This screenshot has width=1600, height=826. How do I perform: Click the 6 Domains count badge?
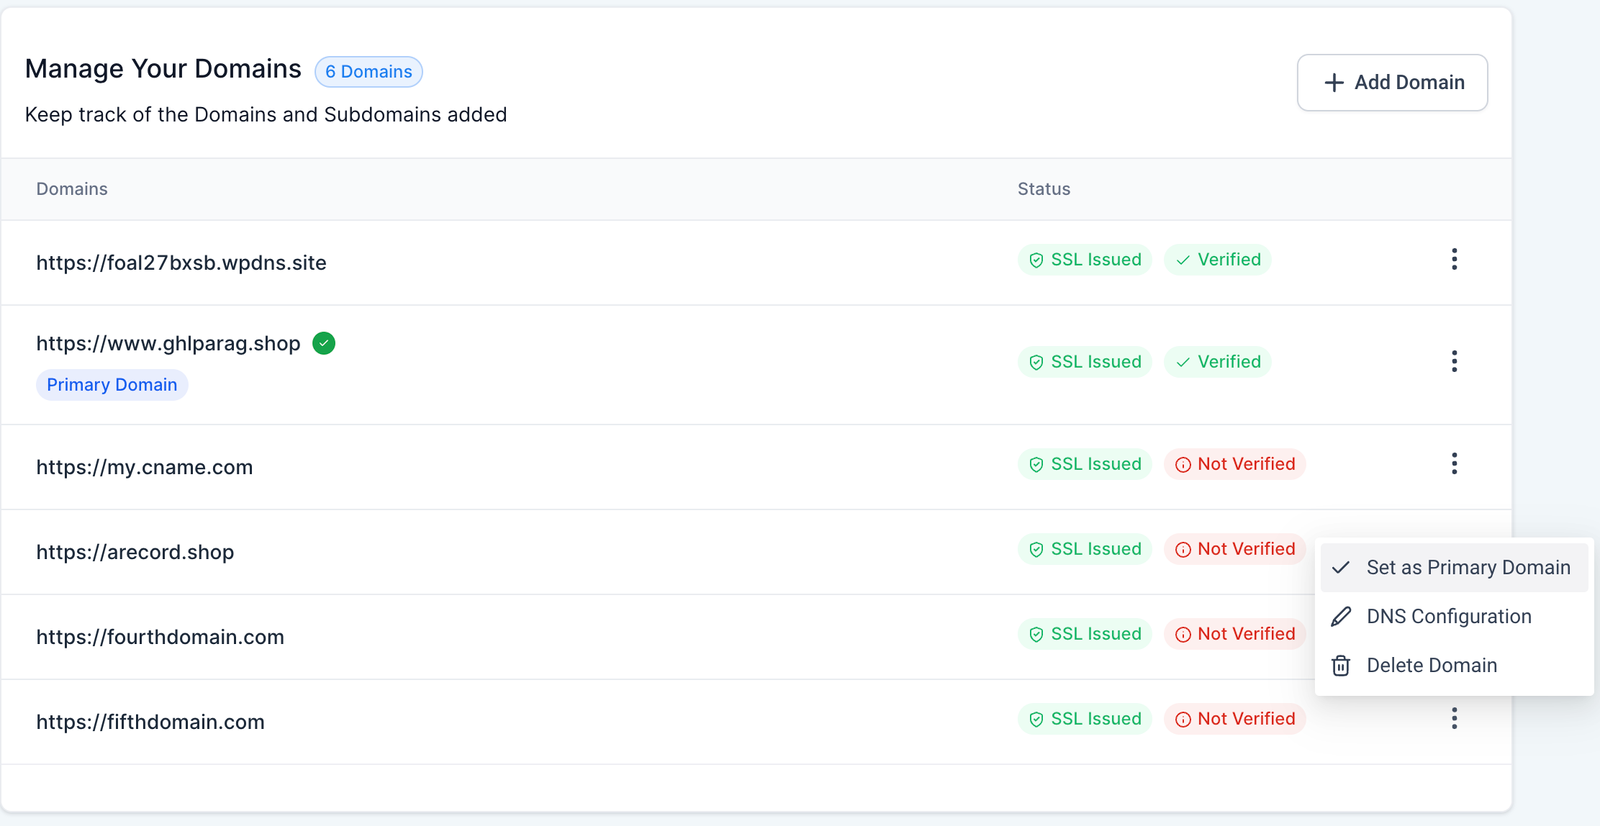pyautogui.click(x=369, y=72)
